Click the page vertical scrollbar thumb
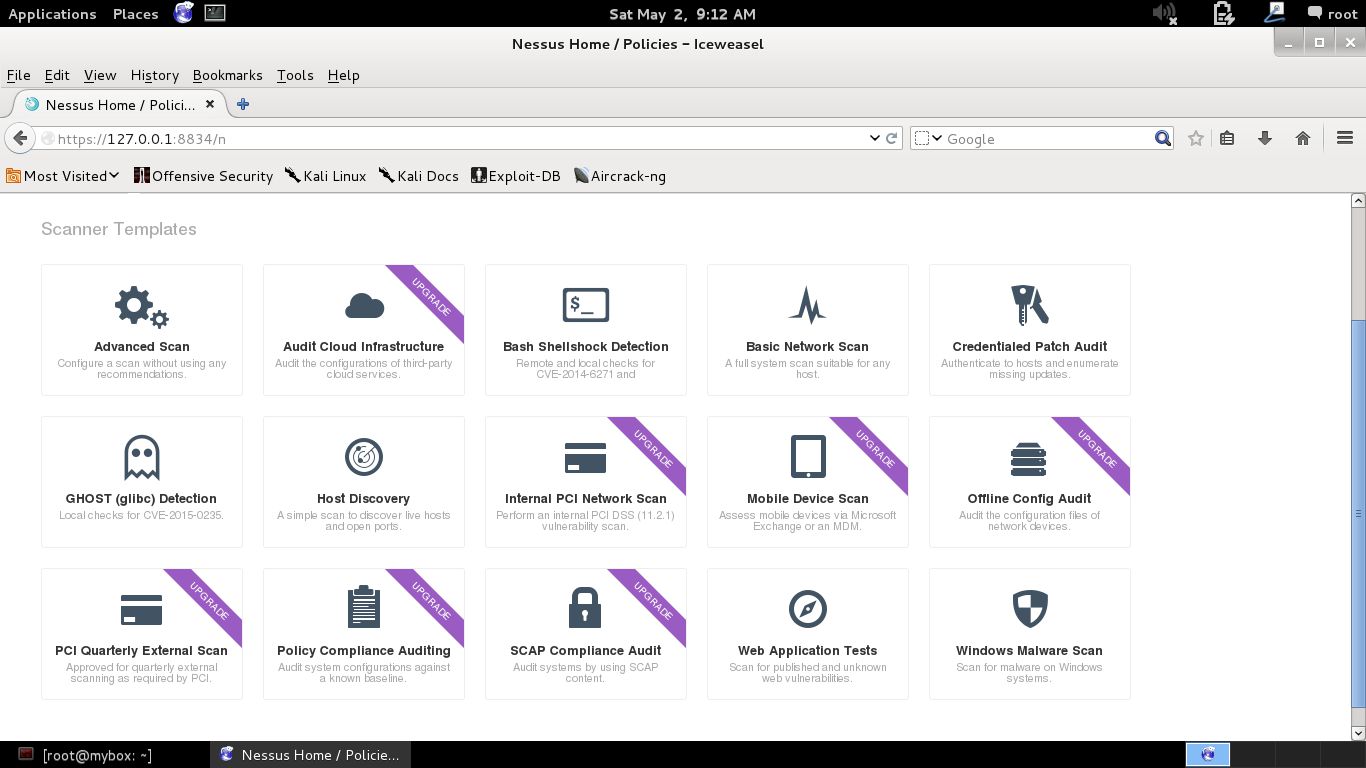1366x768 pixels. pyautogui.click(x=1358, y=513)
